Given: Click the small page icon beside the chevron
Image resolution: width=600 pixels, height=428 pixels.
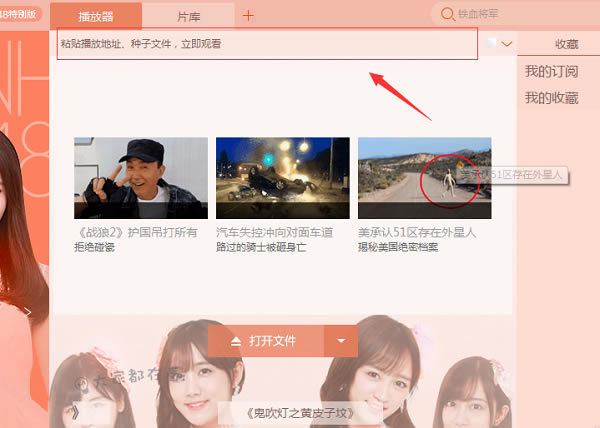Looking at the screenshot, I should [492, 44].
